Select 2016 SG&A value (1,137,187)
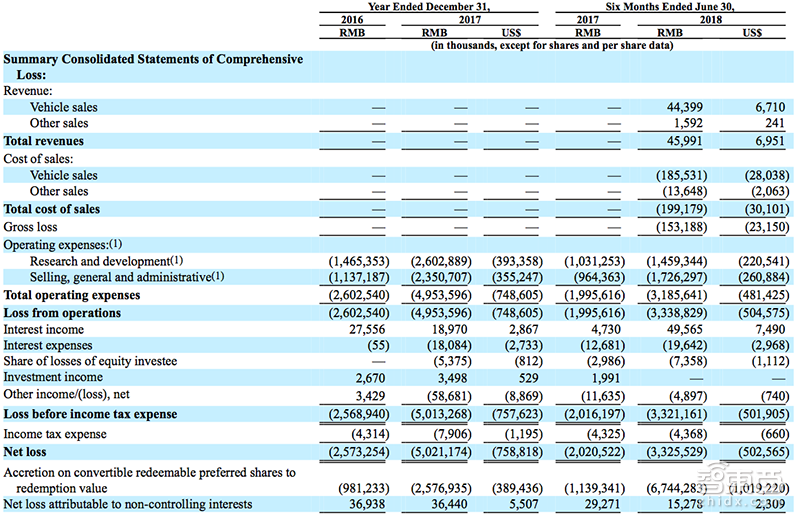Viewport: 800px width, 520px height. [x=359, y=277]
